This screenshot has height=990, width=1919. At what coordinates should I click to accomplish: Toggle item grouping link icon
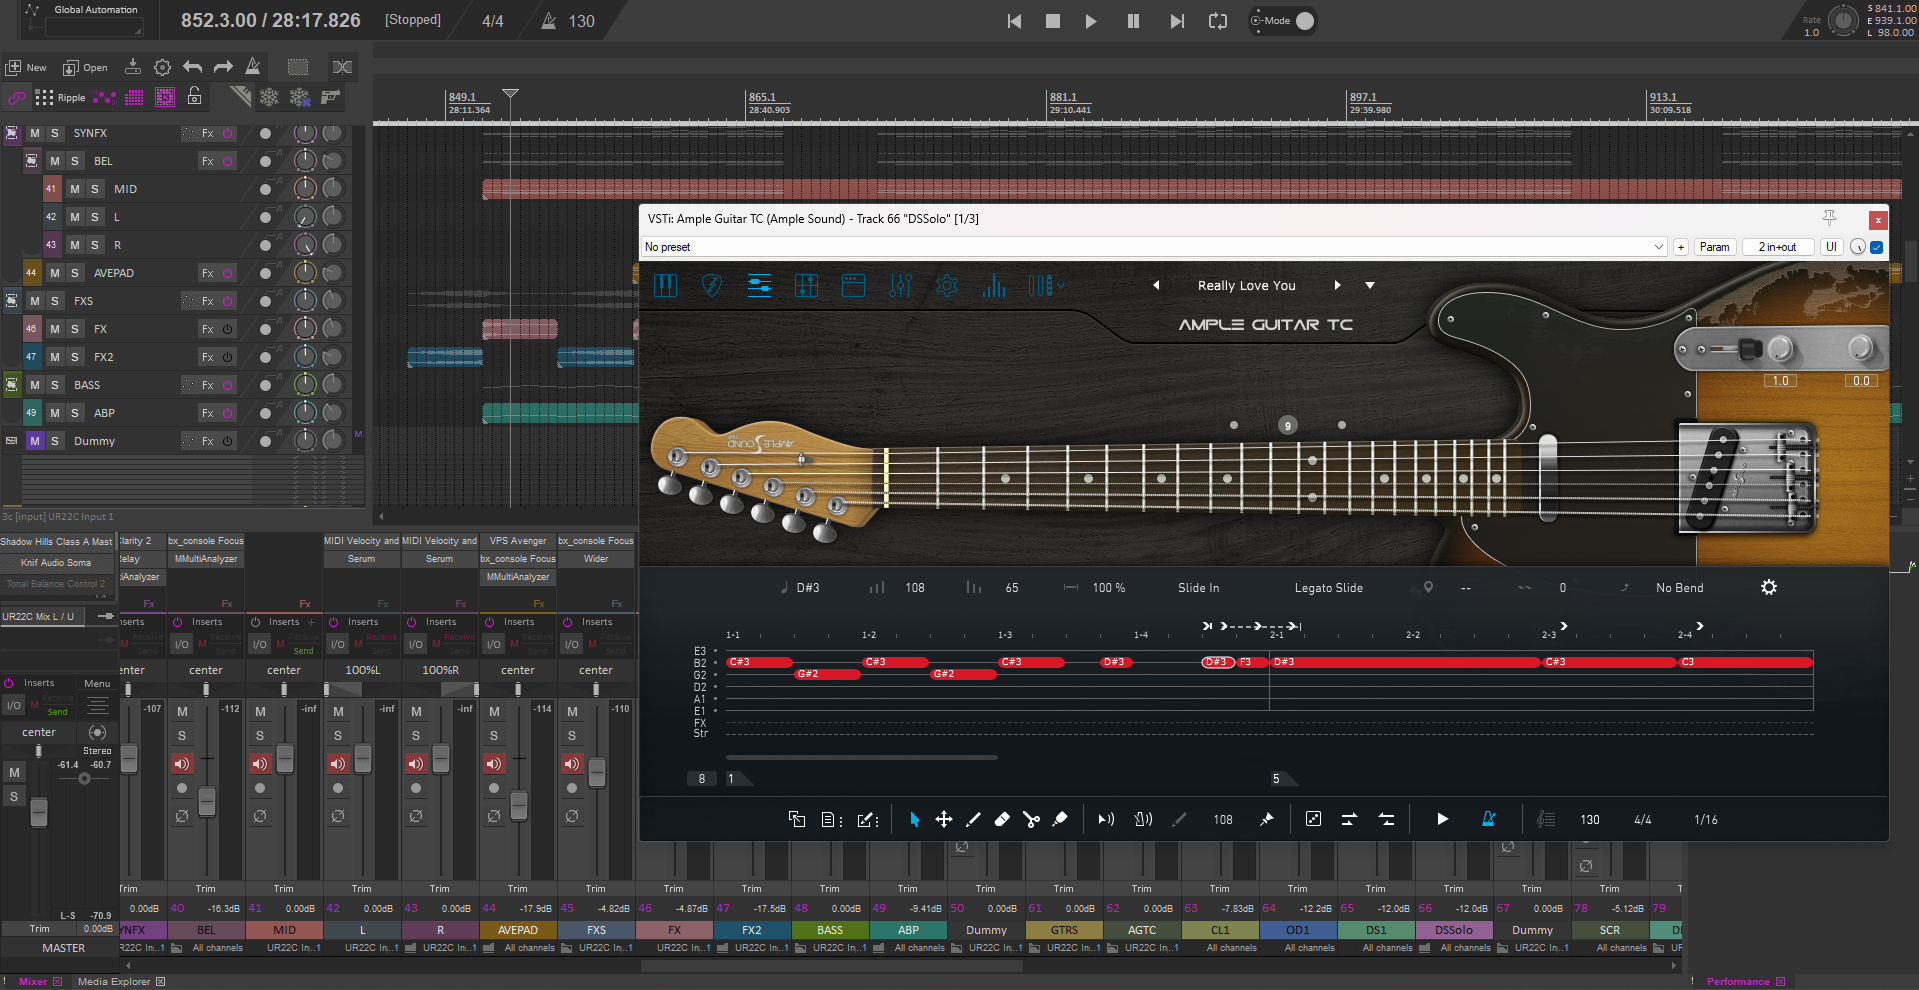click(x=16, y=97)
